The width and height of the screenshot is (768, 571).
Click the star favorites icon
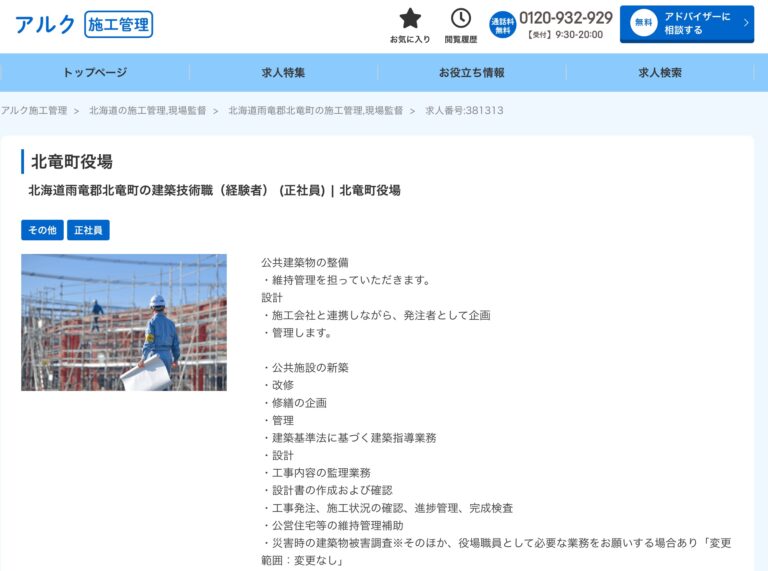click(410, 19)
